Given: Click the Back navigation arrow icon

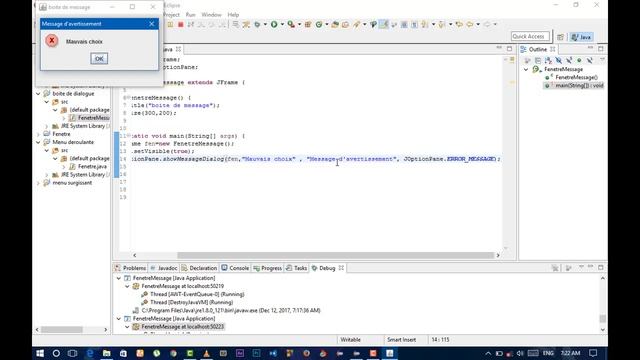Looking at the screenshot, I should 470,24.
